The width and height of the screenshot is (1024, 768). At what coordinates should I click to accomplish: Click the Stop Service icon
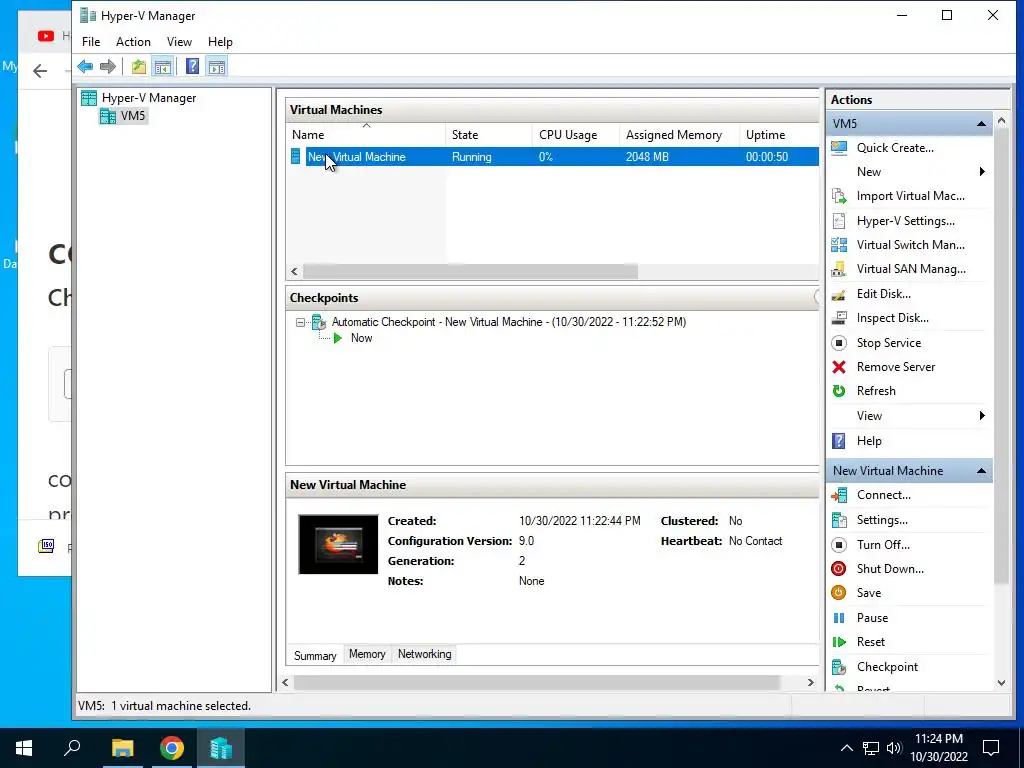[x=839, y=343]
